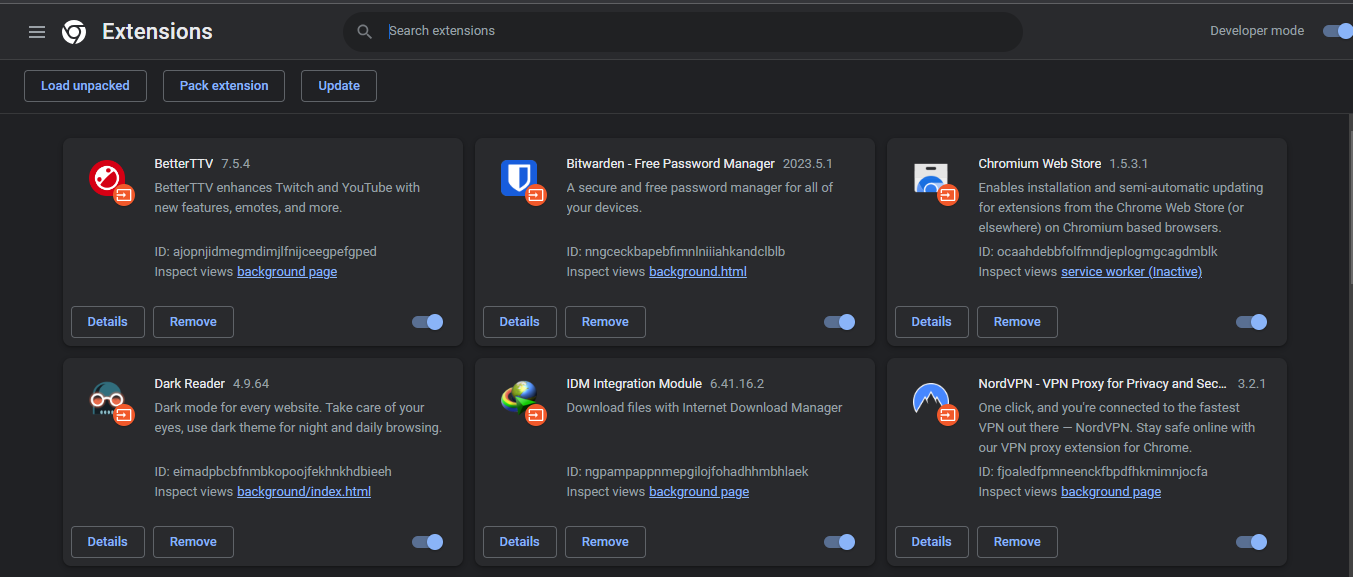Disable the NordVPN extension

(x=1251, y=541)
